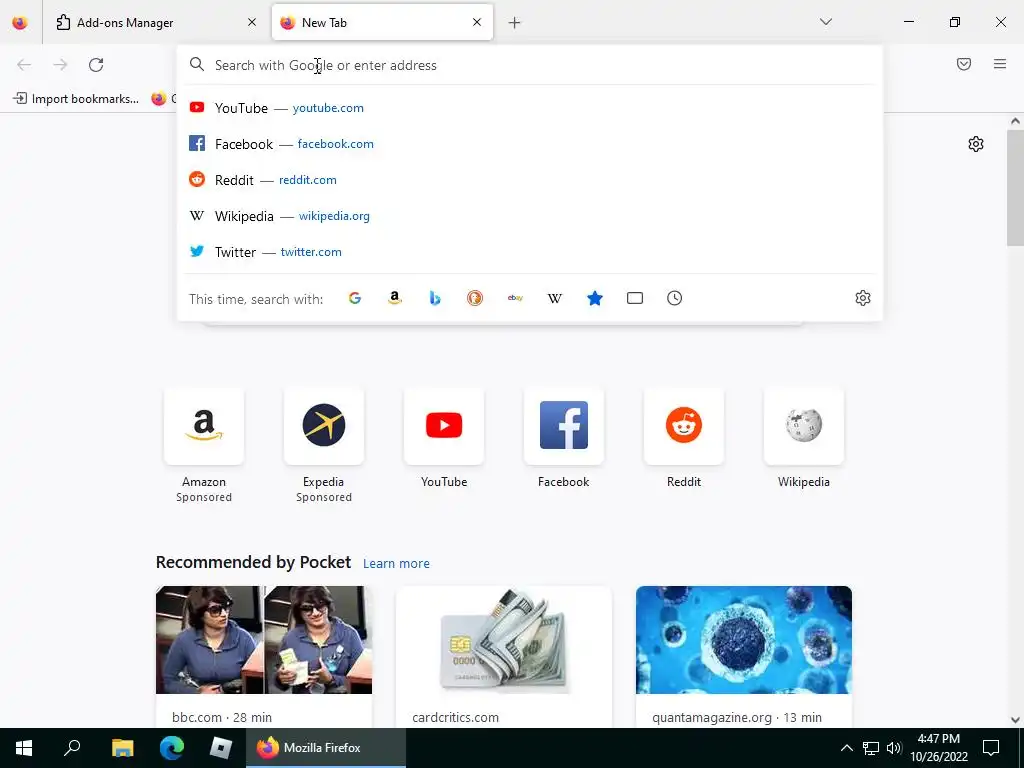Search this time with Amazon icon
The width and height of the screenshot is (1024, 768).
click(394, 298)
